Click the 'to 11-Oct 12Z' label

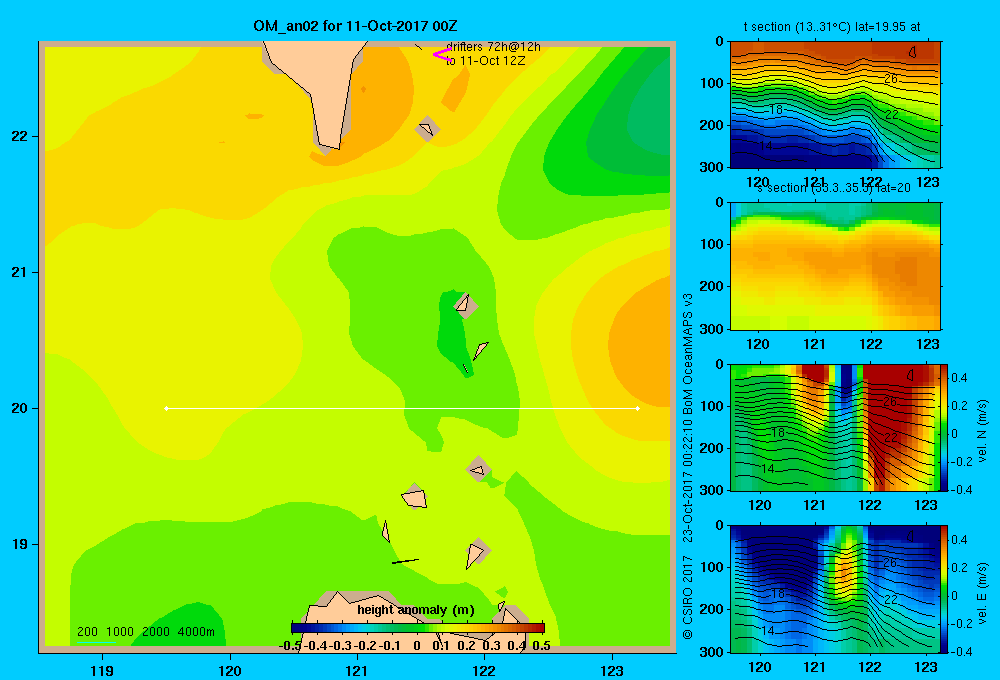coord(485,61)
